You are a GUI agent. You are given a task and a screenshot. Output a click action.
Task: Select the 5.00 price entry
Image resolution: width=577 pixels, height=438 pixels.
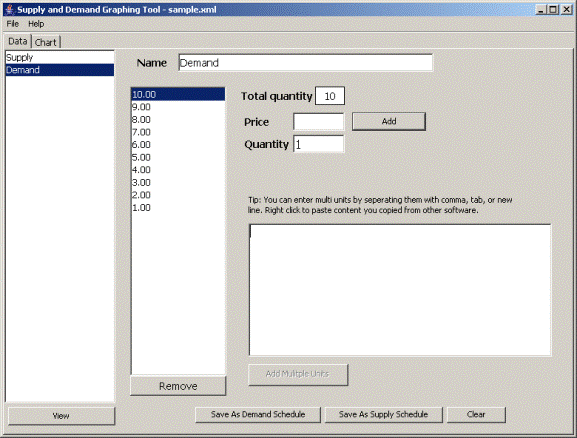[178, 157]
